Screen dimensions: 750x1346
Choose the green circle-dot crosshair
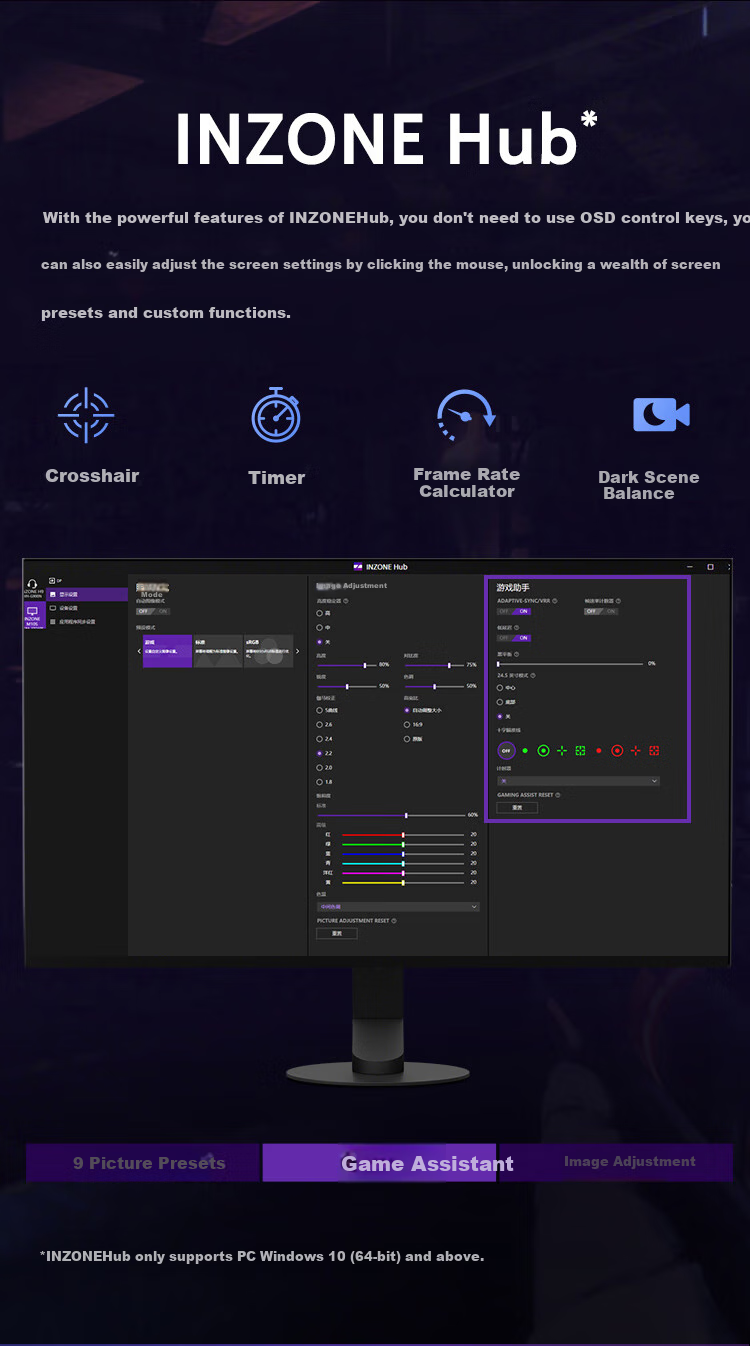[543, 750]
